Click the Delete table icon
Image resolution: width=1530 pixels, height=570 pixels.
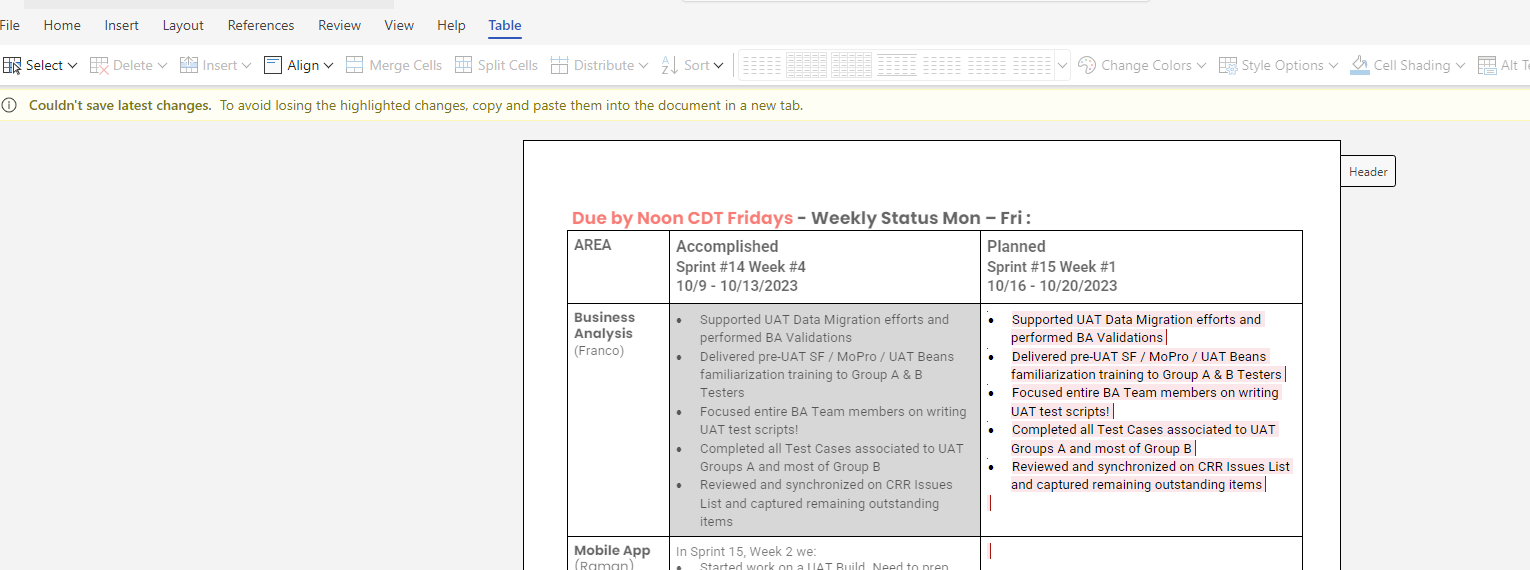point(99,65)
